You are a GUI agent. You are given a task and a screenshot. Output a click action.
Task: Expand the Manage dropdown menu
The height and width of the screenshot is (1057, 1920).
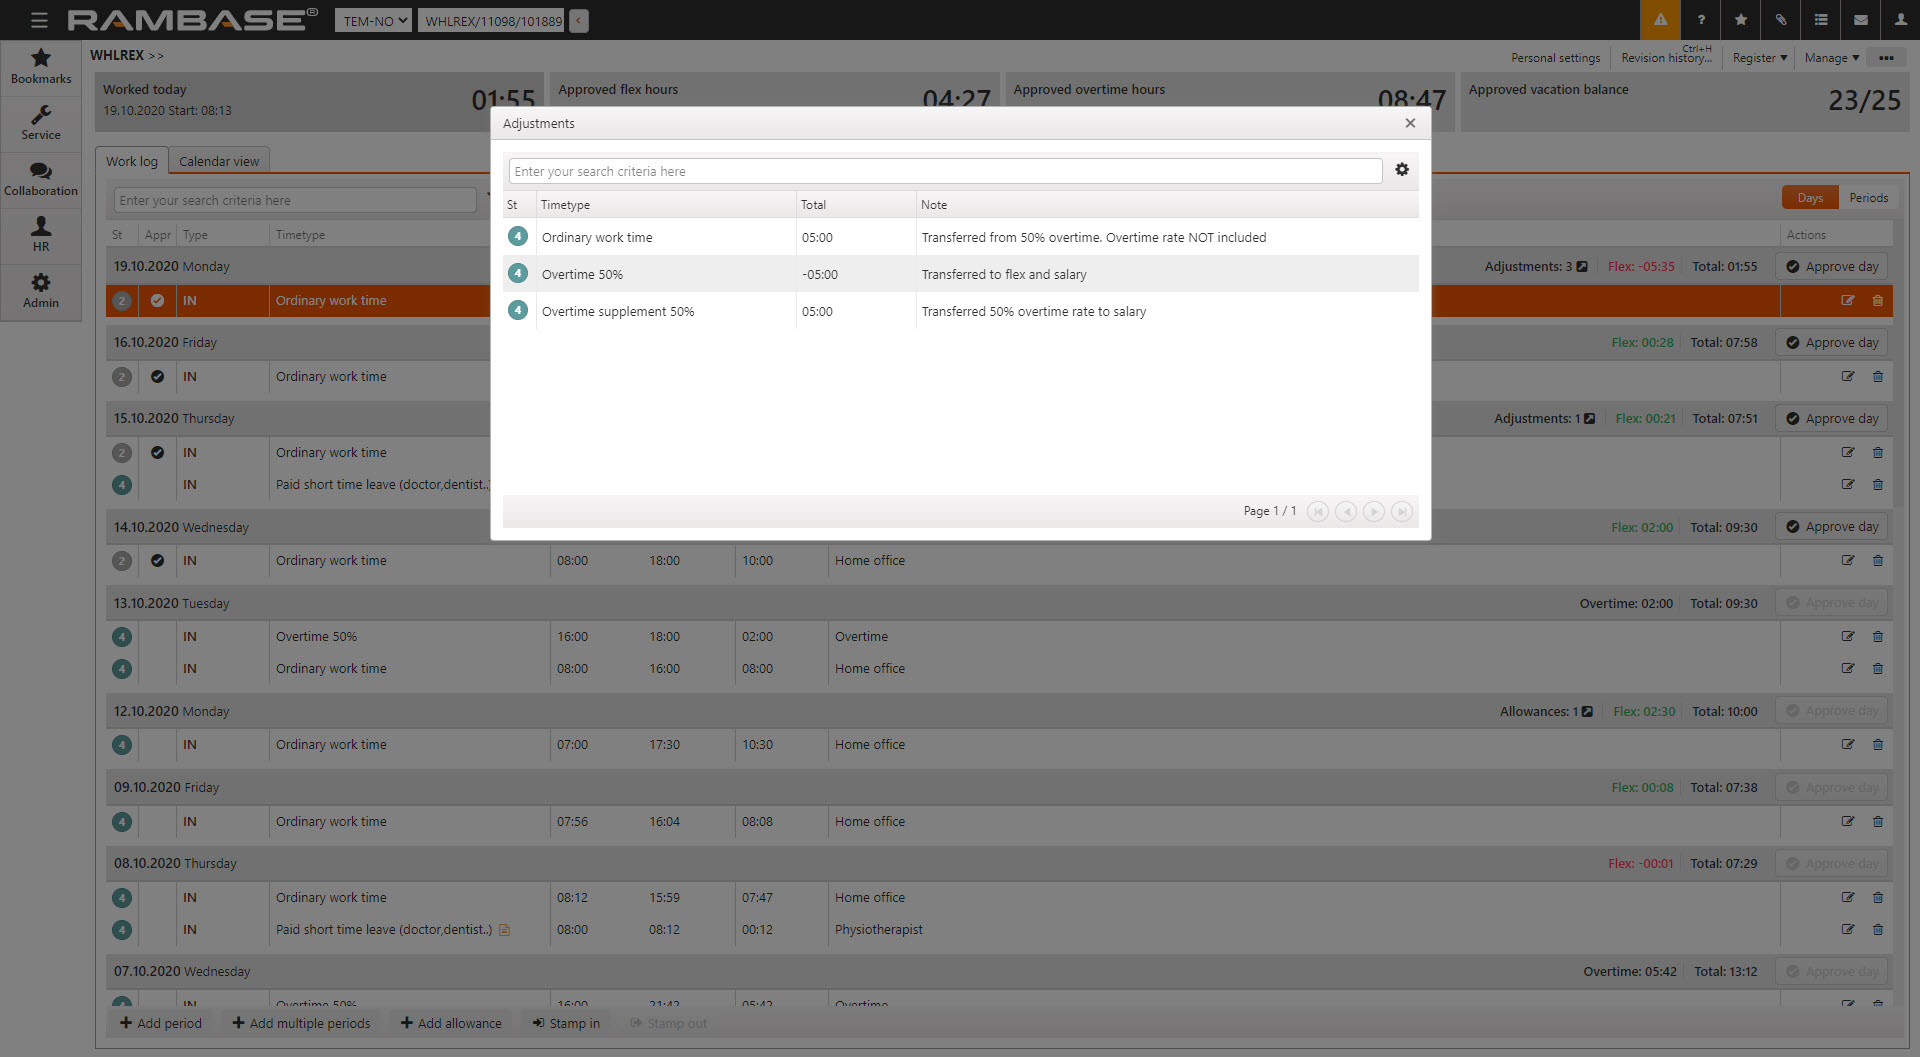1831,58
